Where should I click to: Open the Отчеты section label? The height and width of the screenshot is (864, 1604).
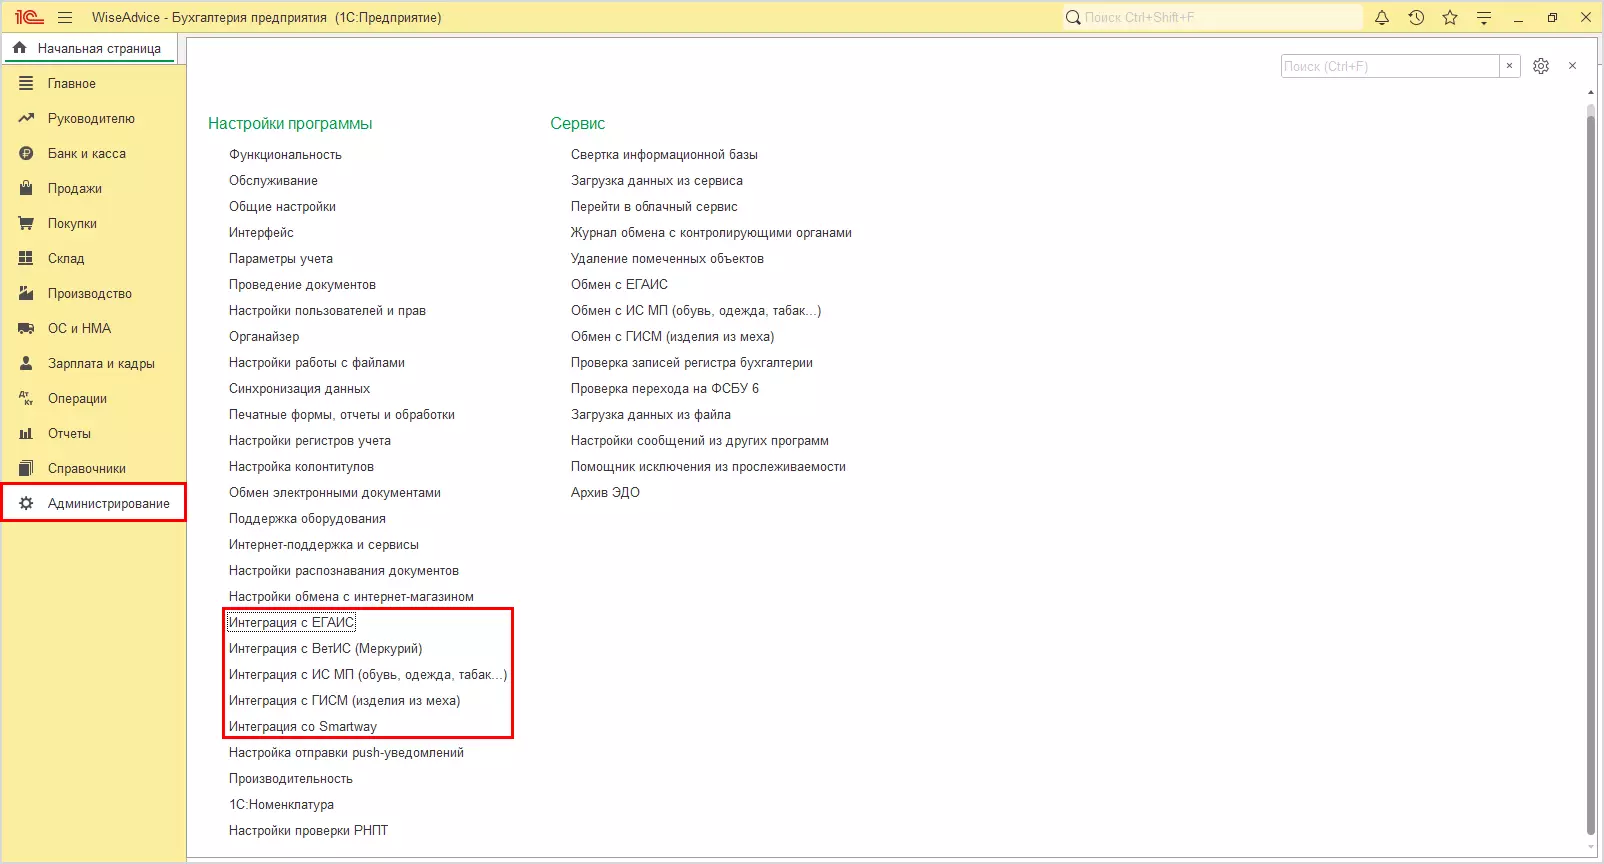coord(69,434)
